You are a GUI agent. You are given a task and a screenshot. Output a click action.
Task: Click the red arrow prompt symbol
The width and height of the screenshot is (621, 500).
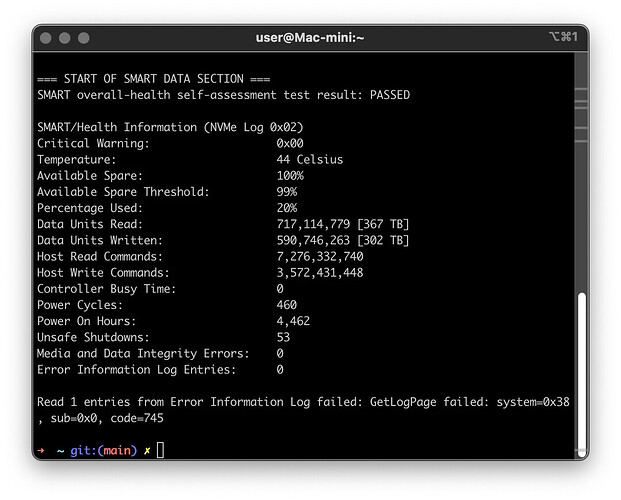(x=40, y=450)
